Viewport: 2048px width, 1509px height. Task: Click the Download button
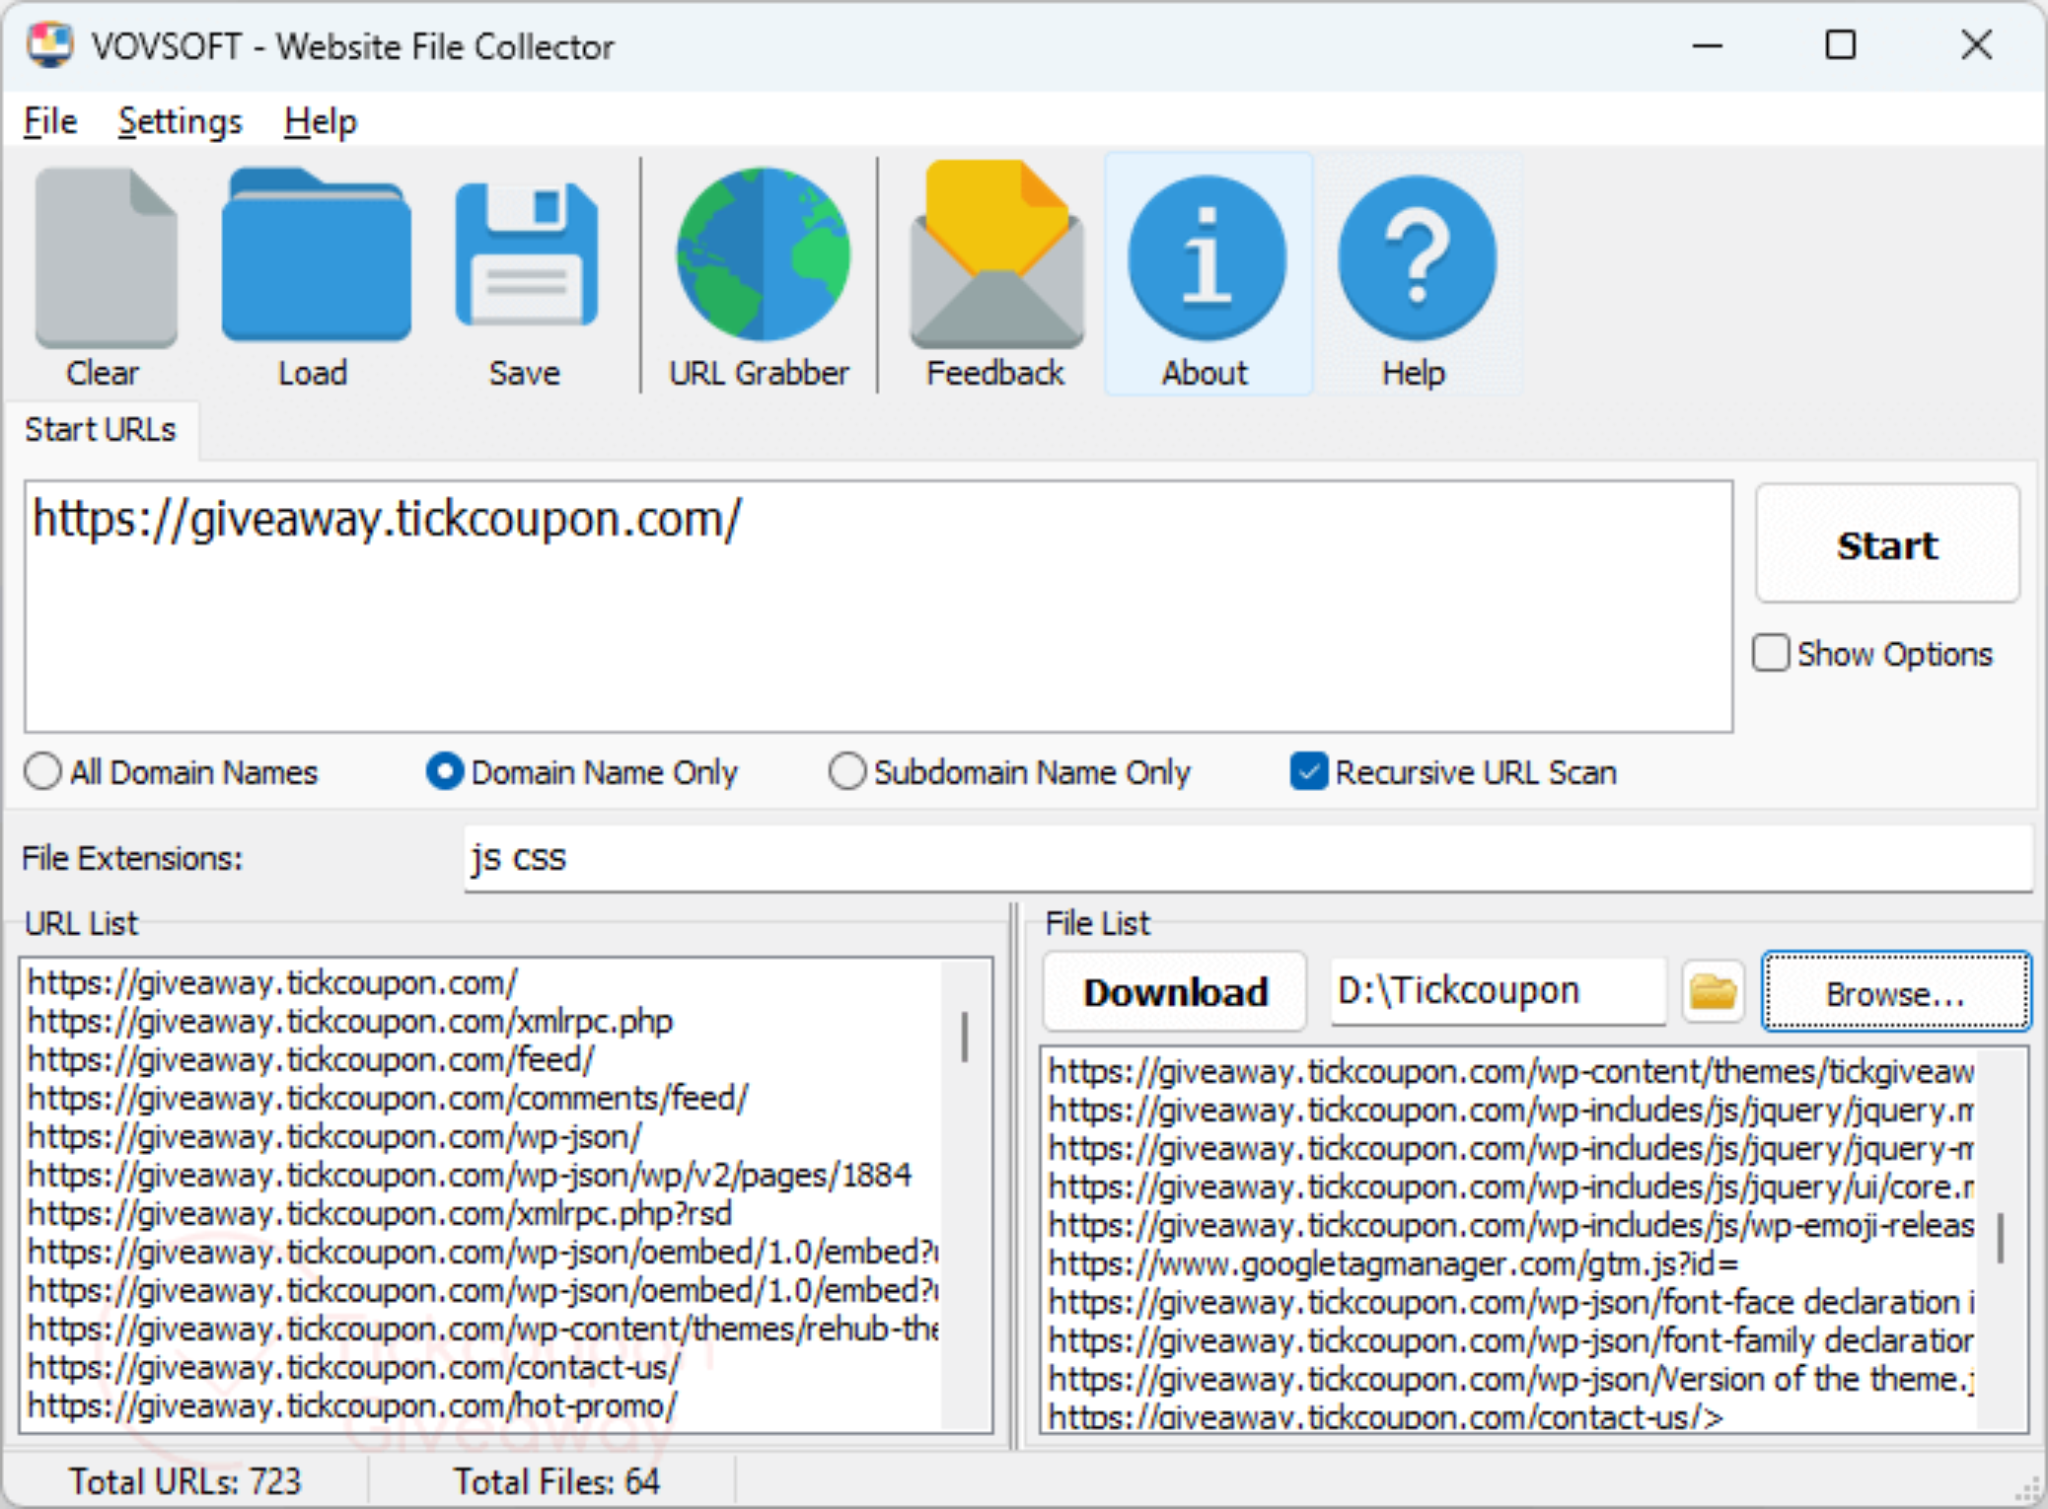pyautogui.click(x=1175, y=992)
